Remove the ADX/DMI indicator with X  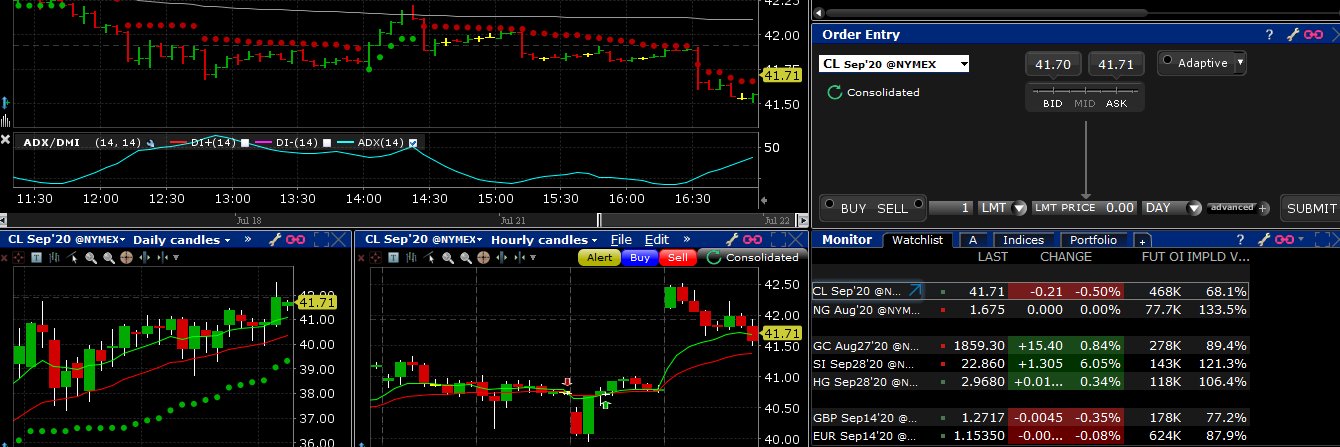(5, 141)
